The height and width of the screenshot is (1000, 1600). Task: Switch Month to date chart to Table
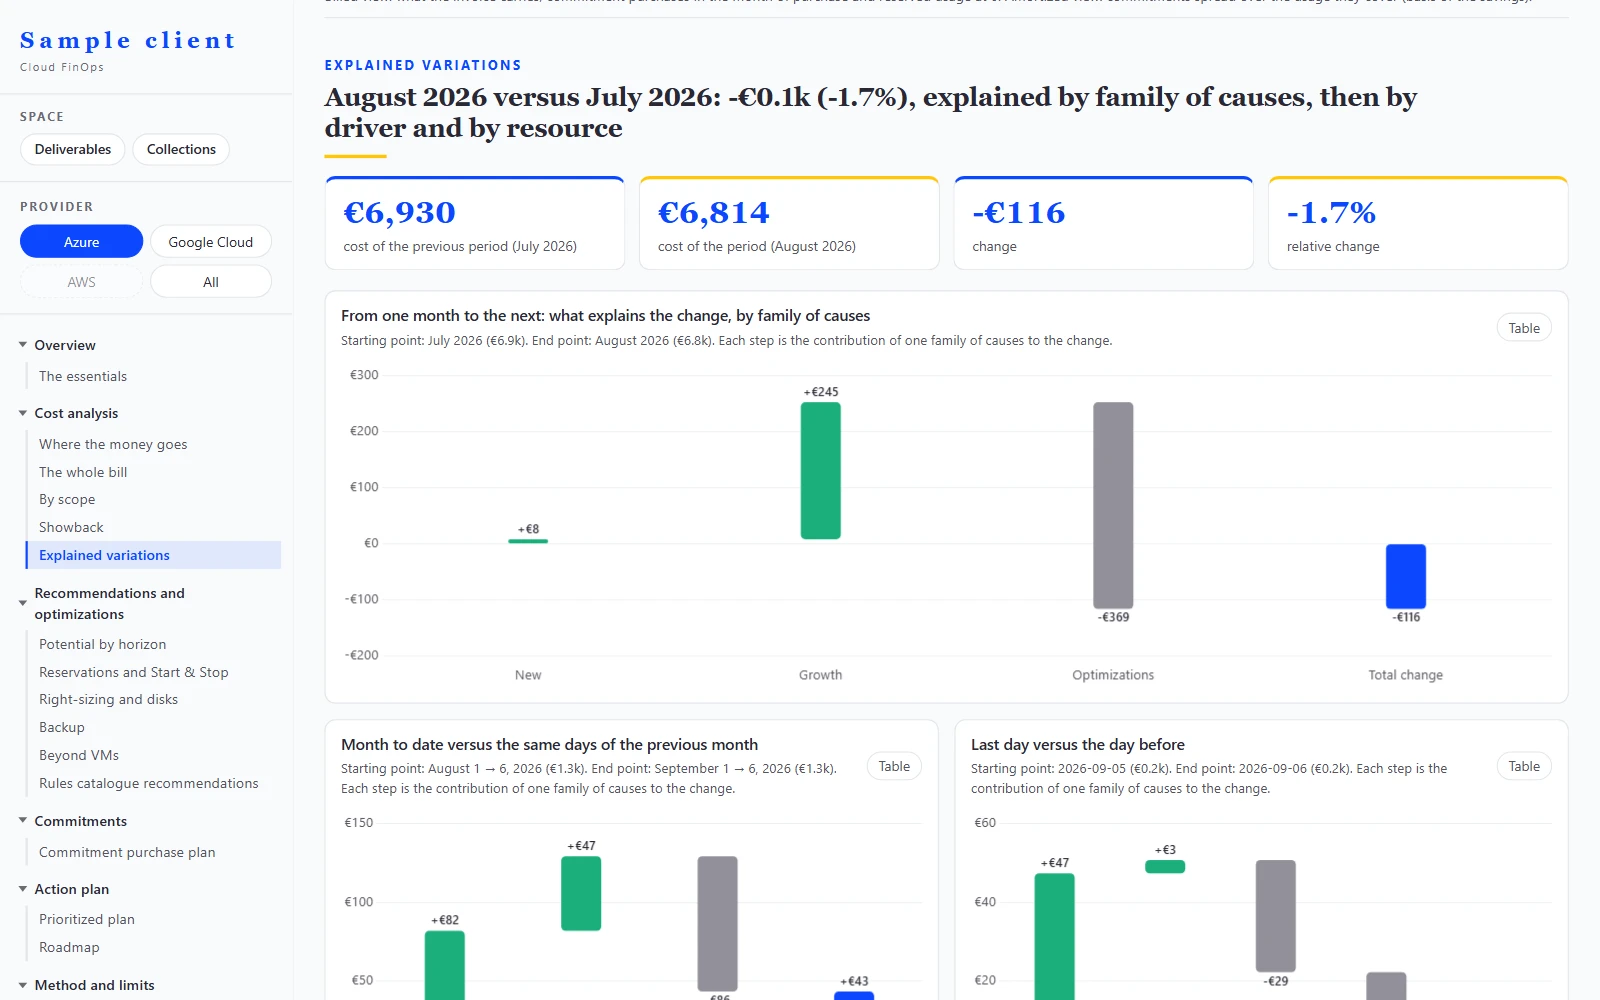894,766
